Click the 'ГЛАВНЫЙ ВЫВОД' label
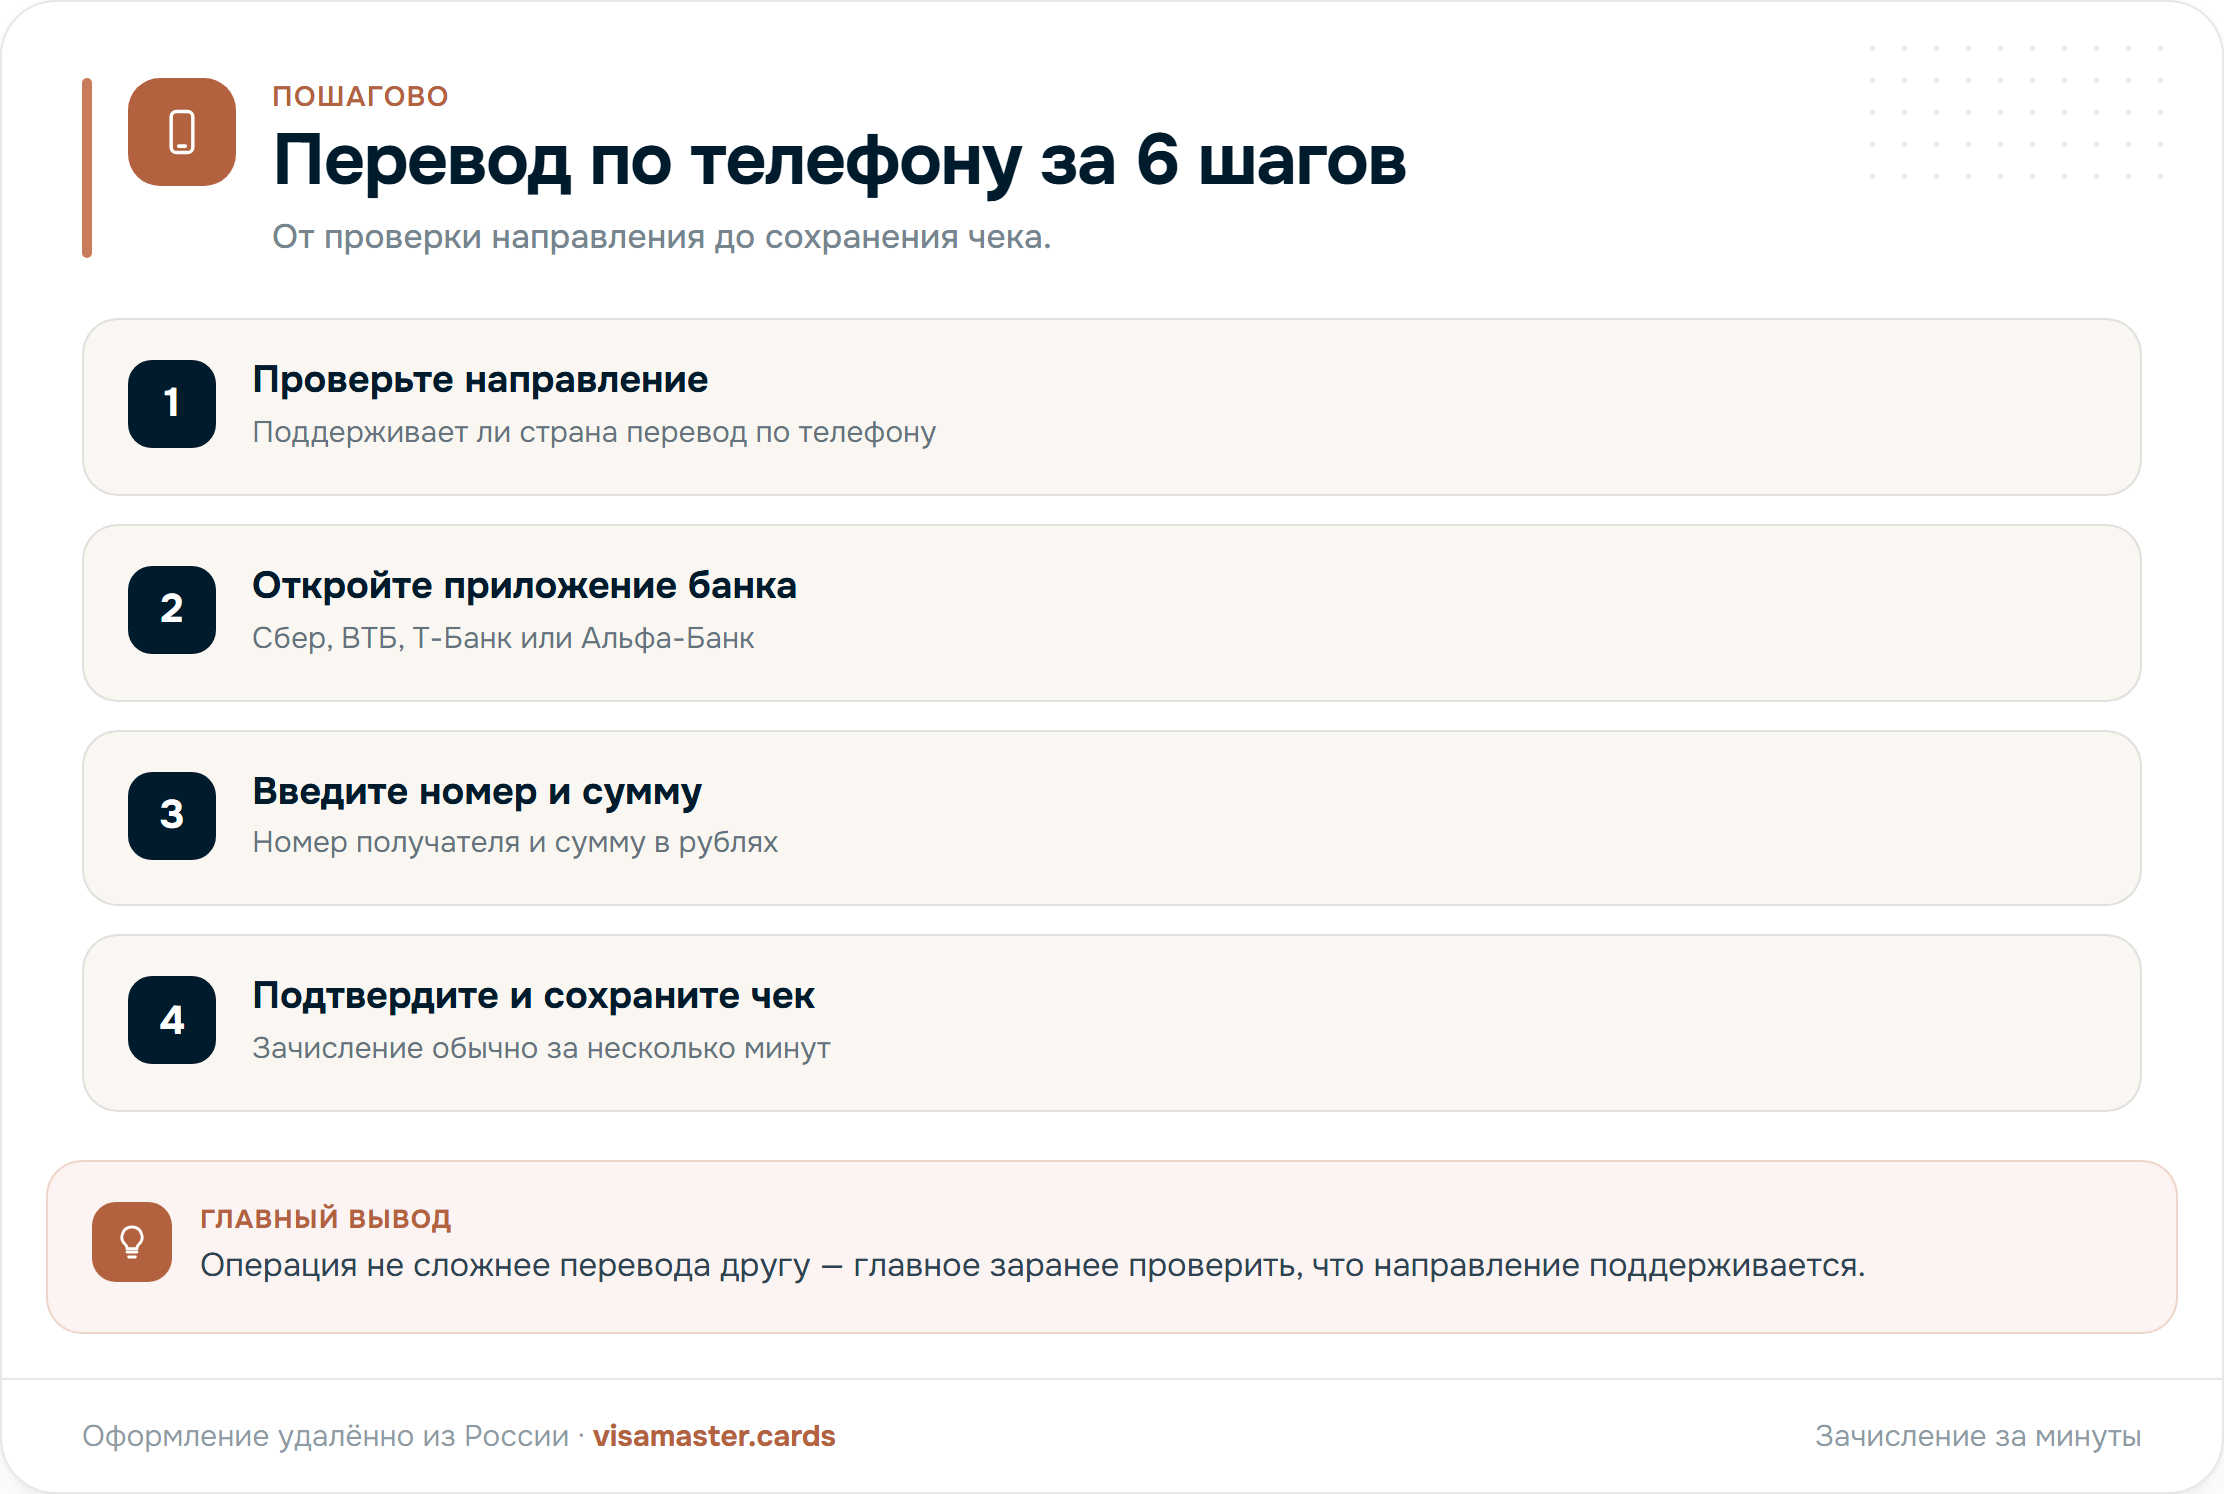 326,1218
